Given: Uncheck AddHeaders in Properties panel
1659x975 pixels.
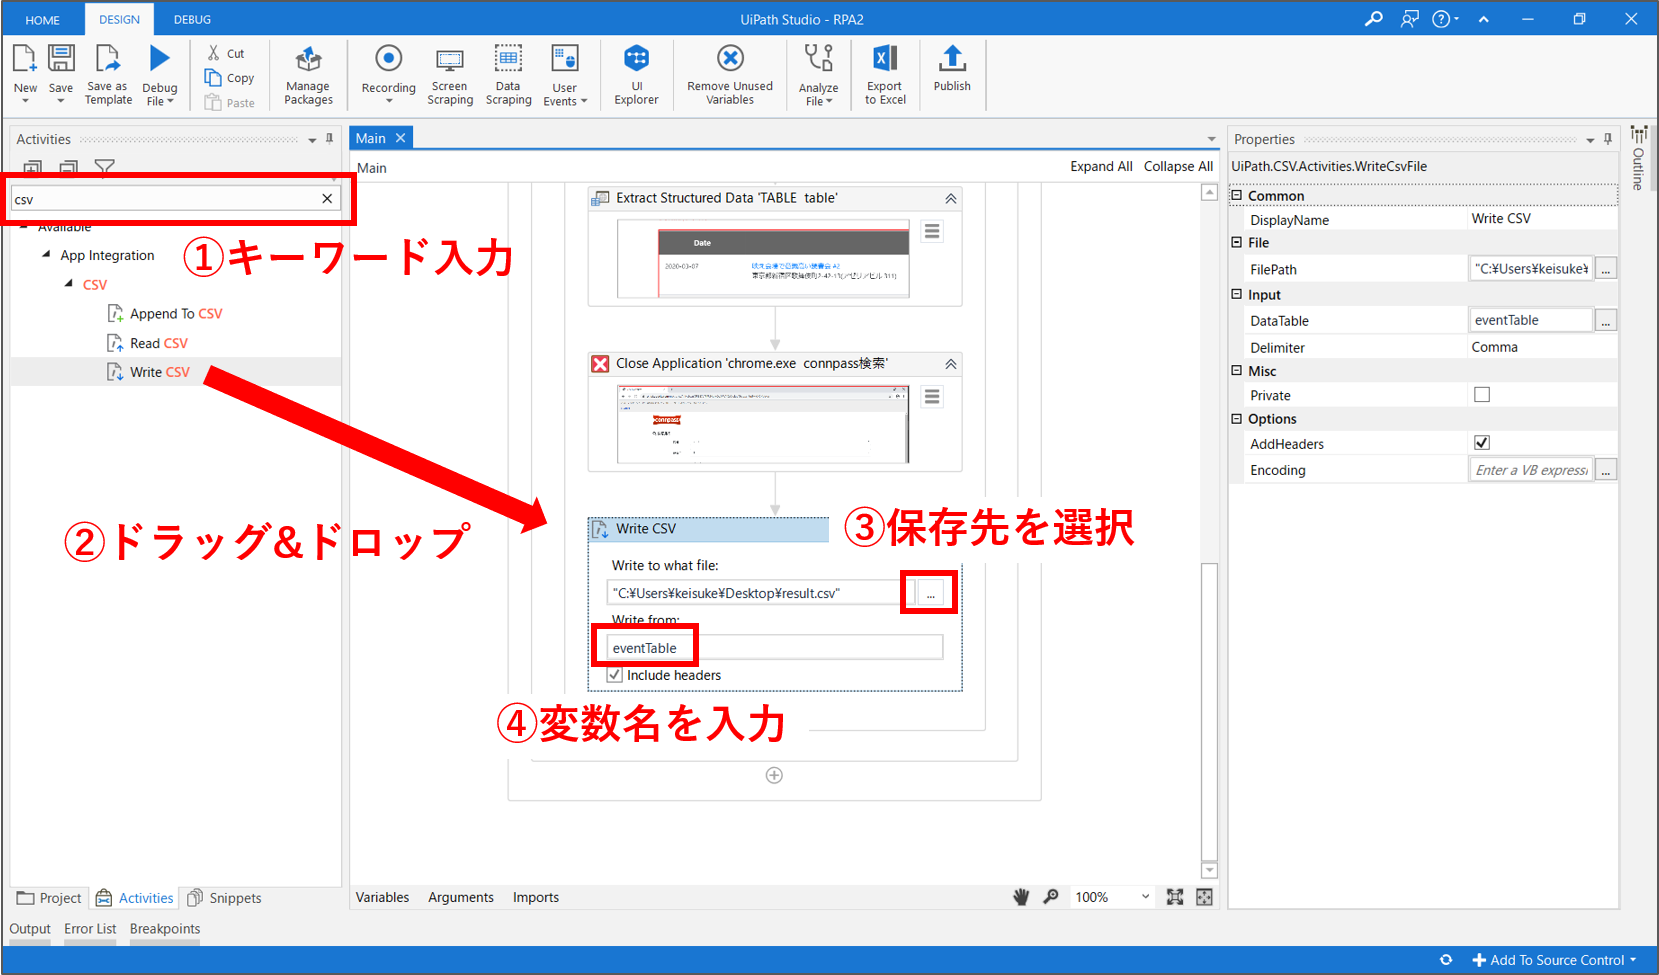Looking at the screenshot, I should (1482, 443).
